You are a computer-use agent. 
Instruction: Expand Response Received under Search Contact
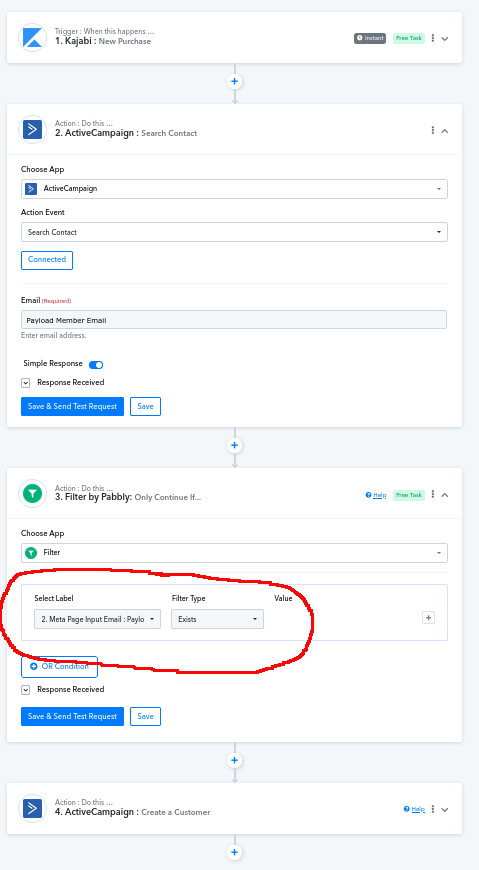tap(26, 383)
